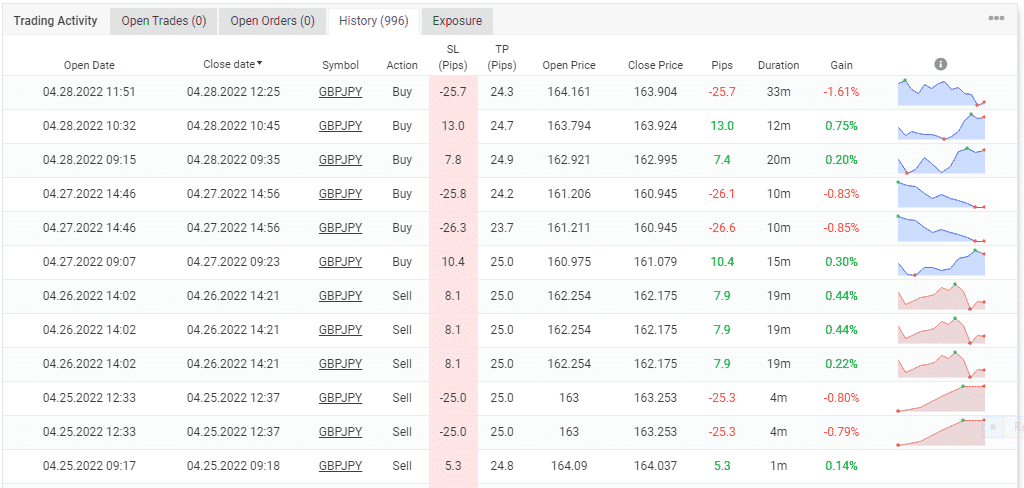Click GBPJPY link in 04.28.2022 11:51 row

(340, 92)
